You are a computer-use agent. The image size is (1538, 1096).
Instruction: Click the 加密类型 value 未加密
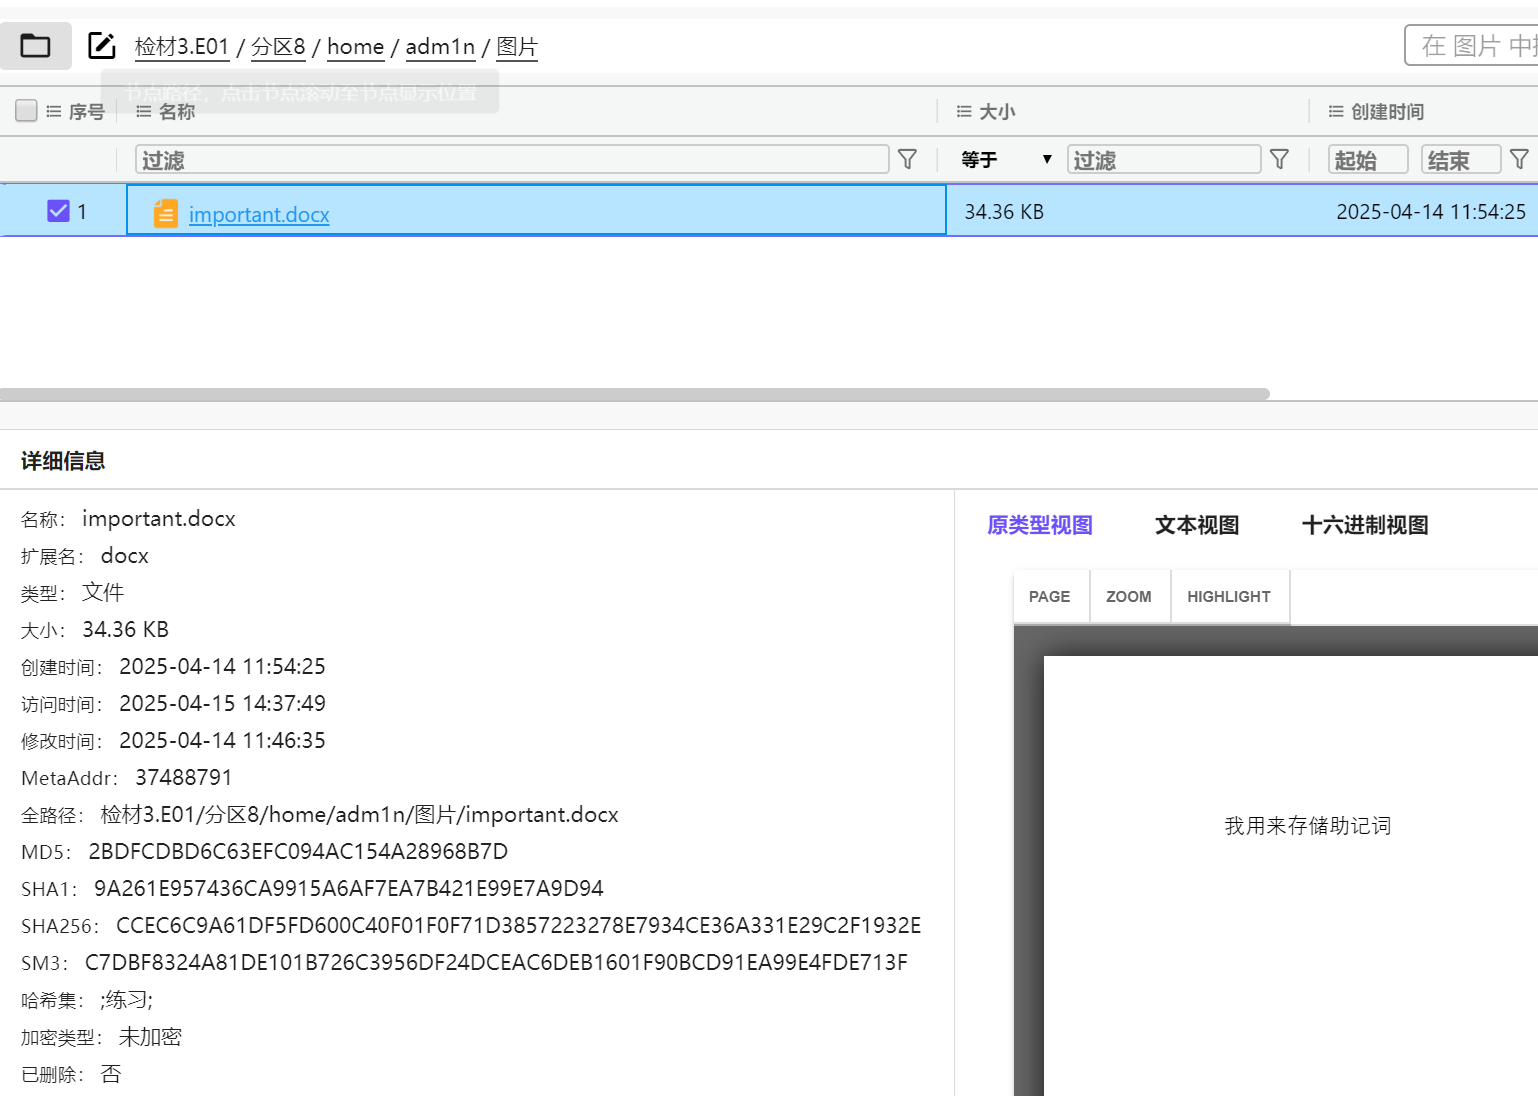click(150, 1036)
